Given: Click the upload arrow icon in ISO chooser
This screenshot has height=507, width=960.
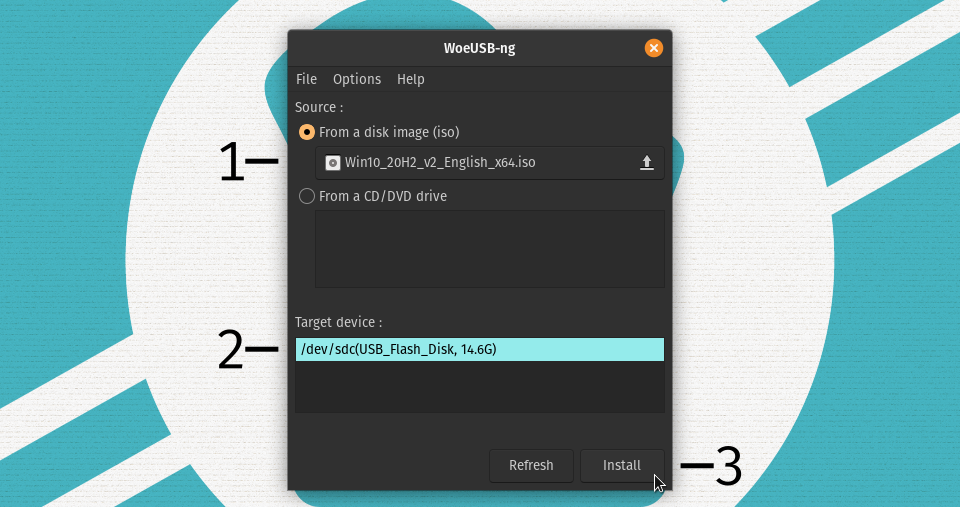Looking at the screenshot, I should coord(646,163).
